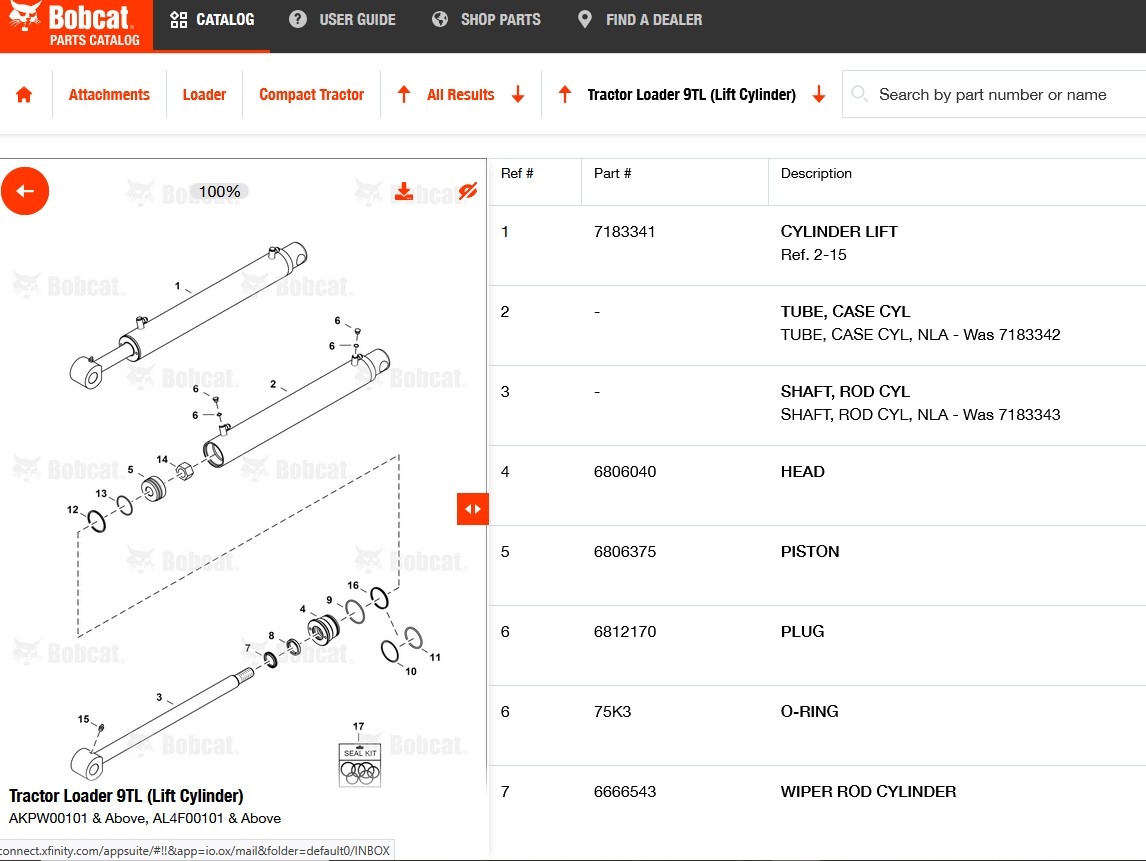The image size is (1146, 861).
Task: Select part number 6666543
Action: [x=625, y=792]
